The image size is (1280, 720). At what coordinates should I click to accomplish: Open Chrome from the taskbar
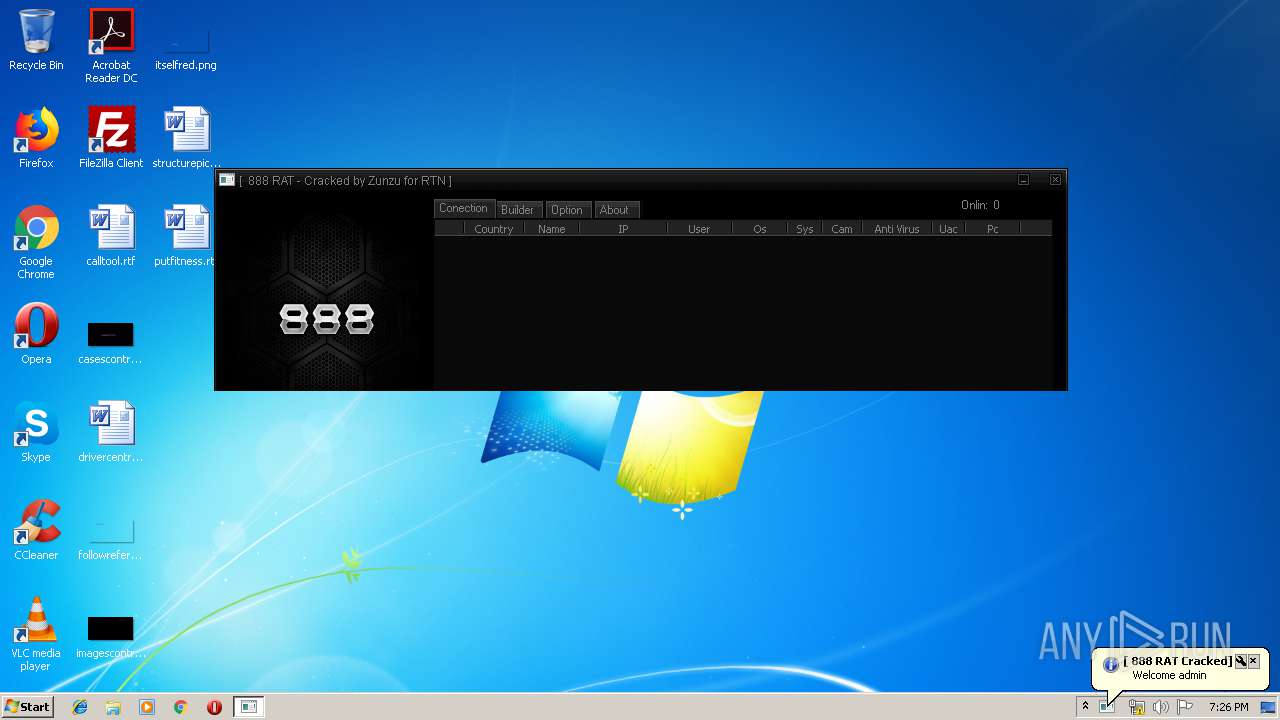tap(181, 707)
